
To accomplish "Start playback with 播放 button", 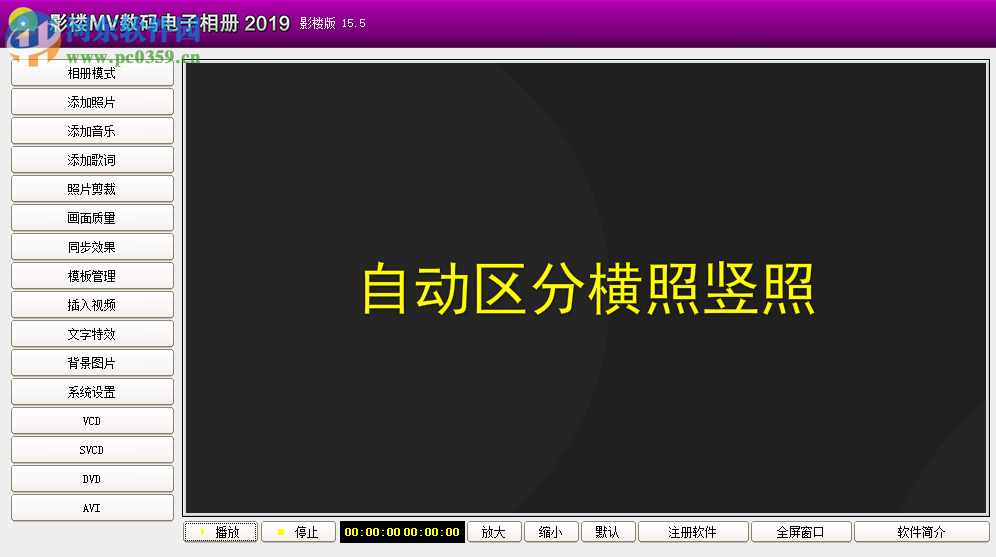I will click(220, 532).
